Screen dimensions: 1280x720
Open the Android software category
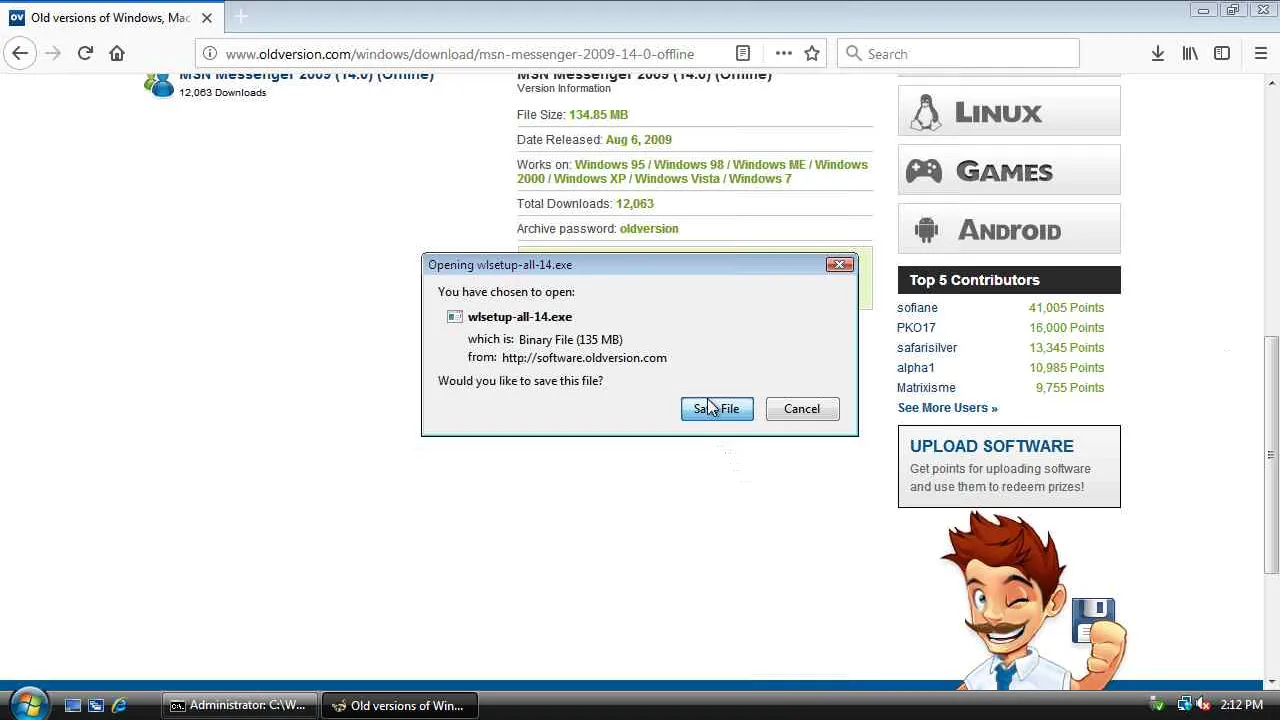coord(1009,229)
